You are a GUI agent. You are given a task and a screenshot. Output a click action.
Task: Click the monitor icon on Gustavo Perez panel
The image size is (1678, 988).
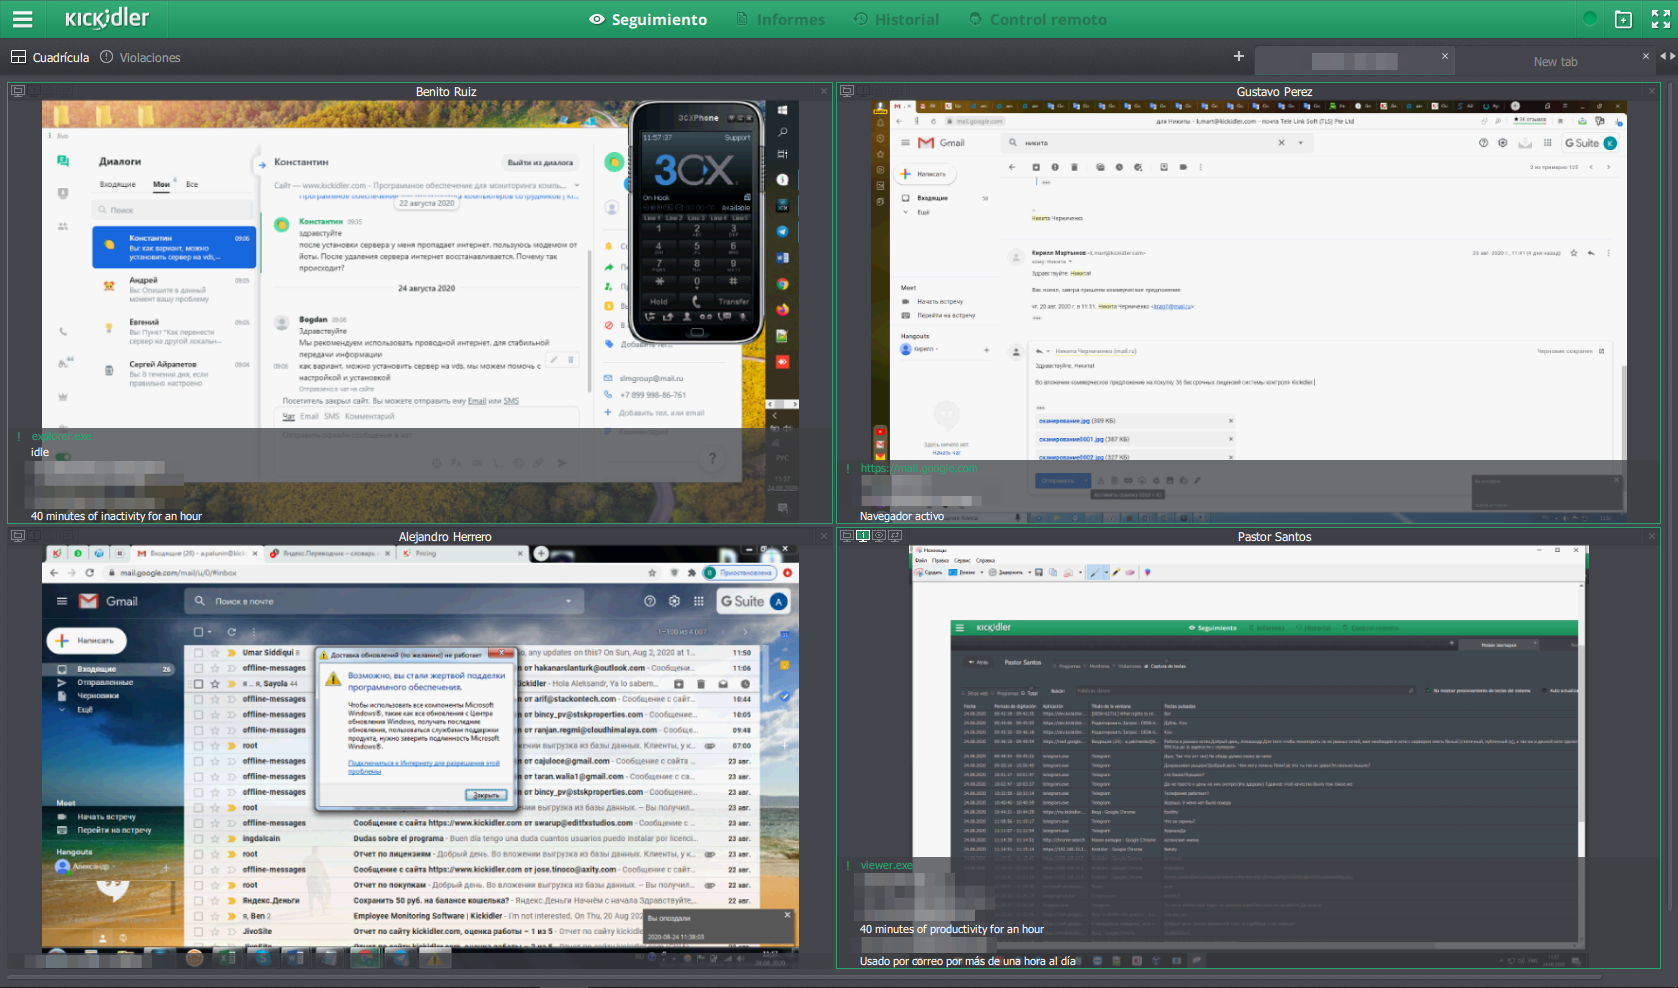coord(847,91)
